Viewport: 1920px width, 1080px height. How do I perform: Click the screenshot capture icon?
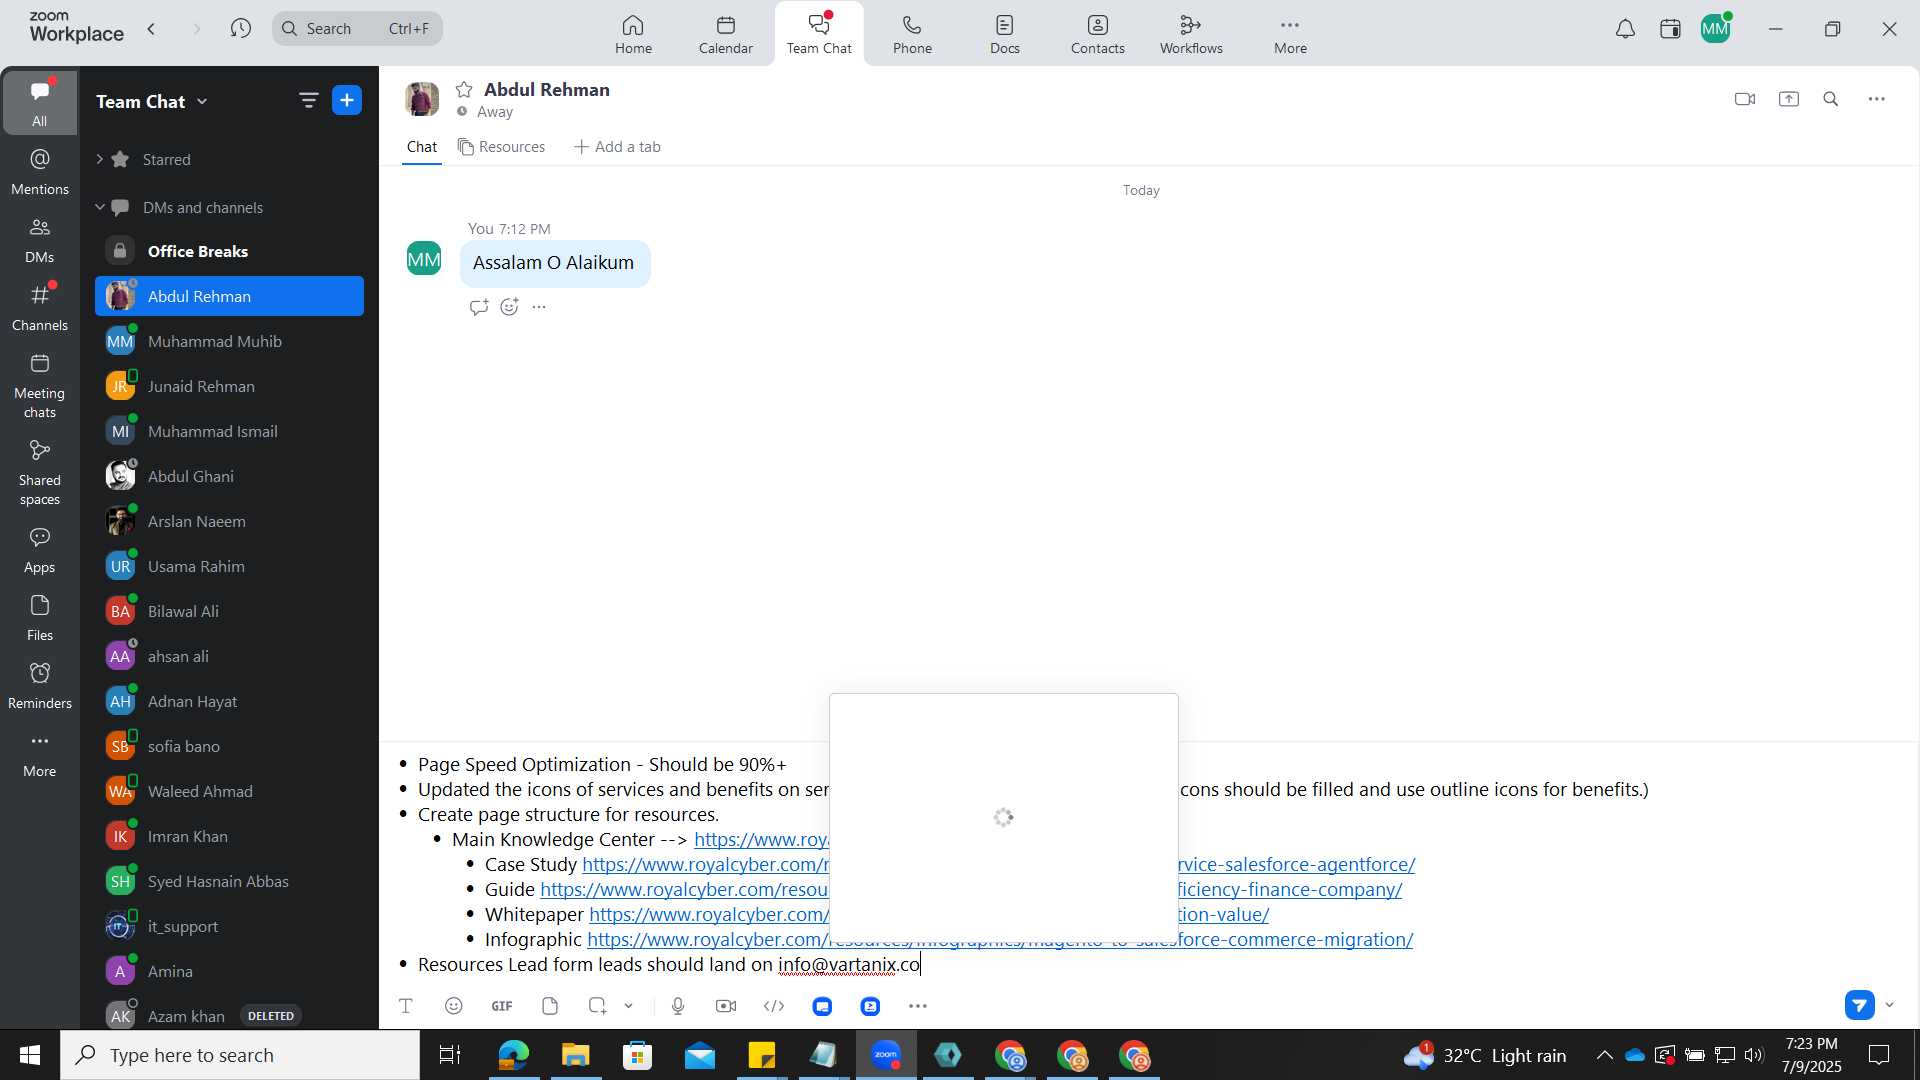tap(598, 1006)
